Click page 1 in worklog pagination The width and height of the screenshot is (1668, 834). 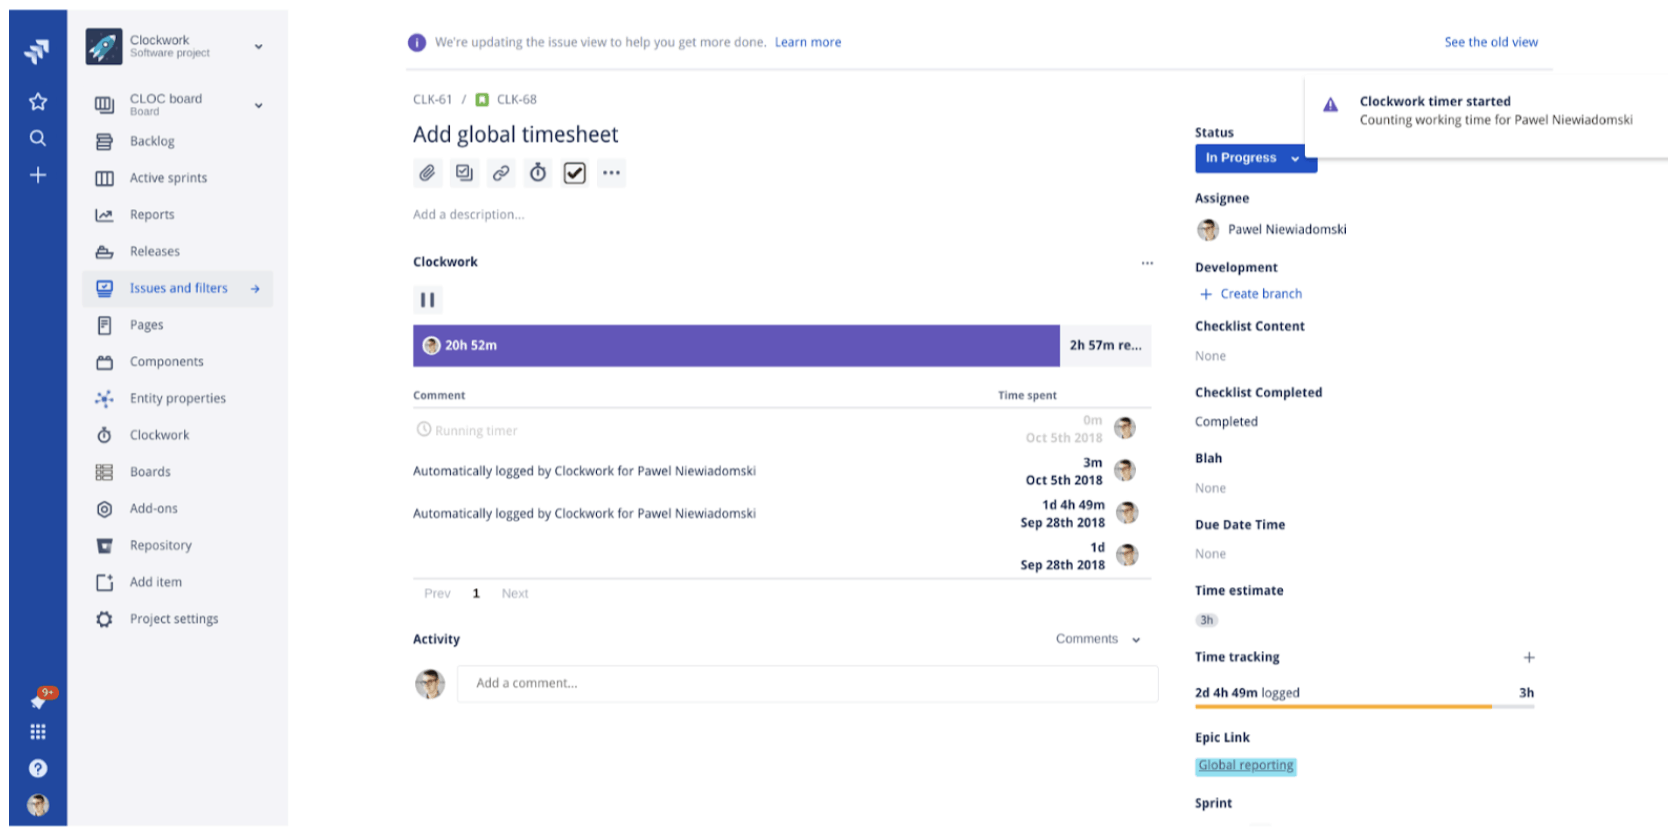(x=476, y=594)
